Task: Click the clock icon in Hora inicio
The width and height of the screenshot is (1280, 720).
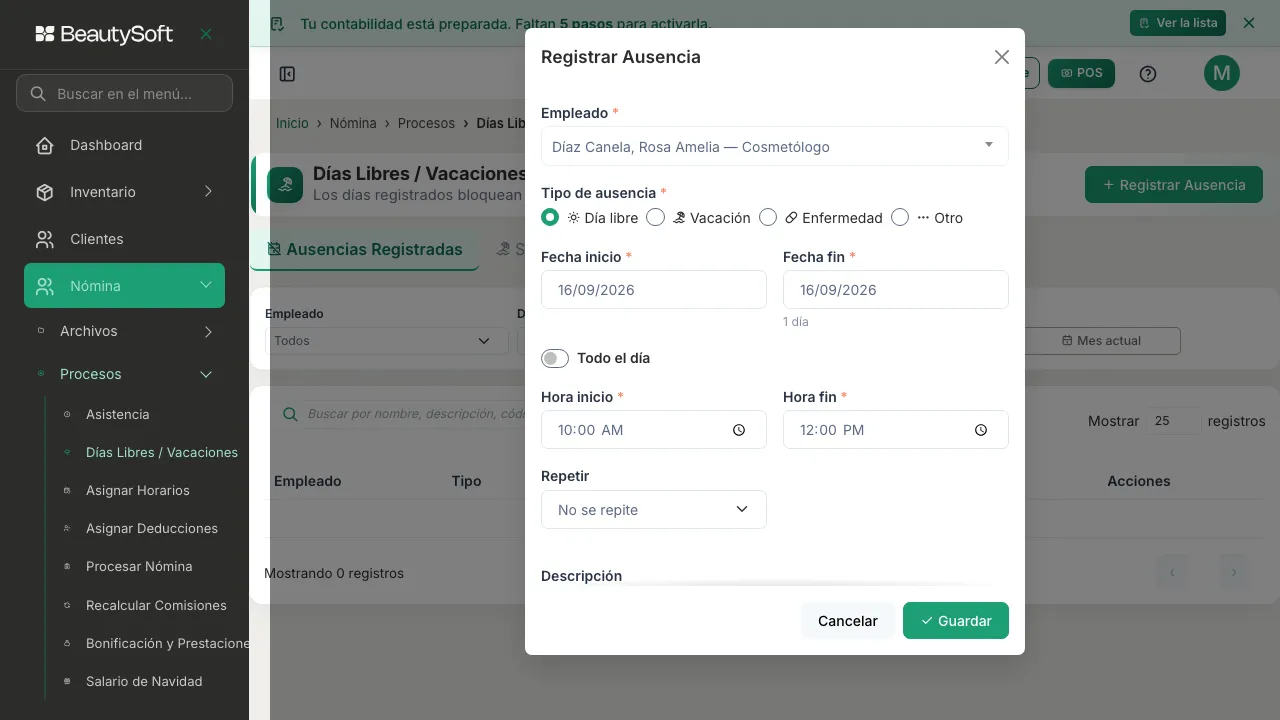Action: (739, 430)
